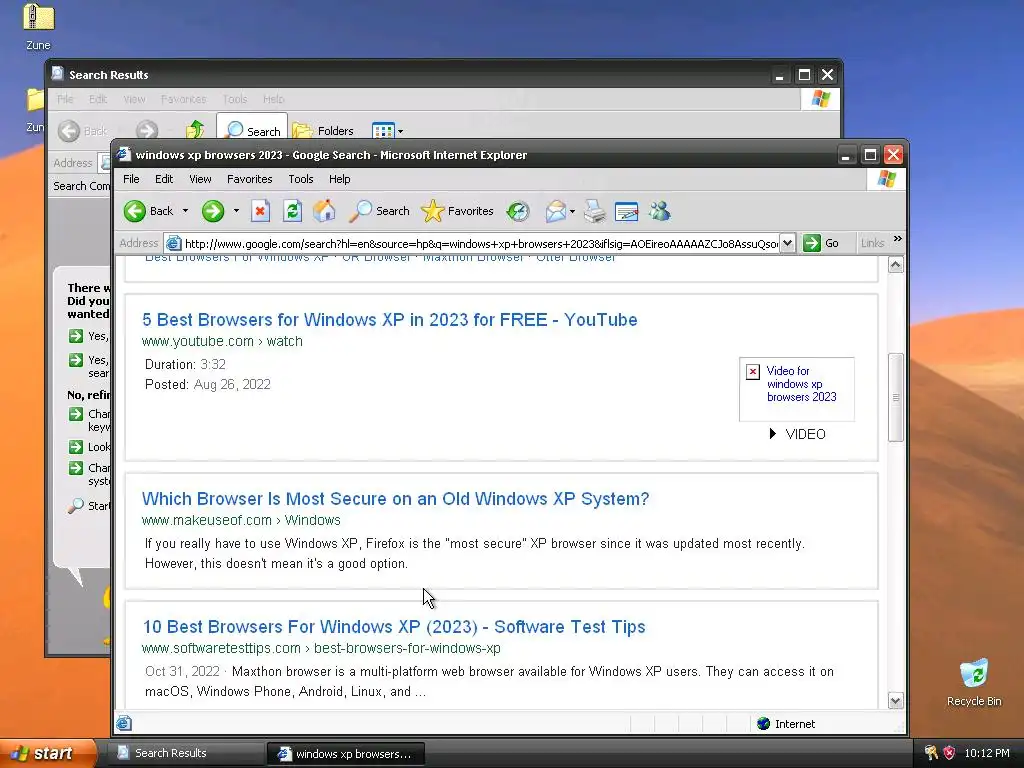Click the Start button on taskbar

48,753
